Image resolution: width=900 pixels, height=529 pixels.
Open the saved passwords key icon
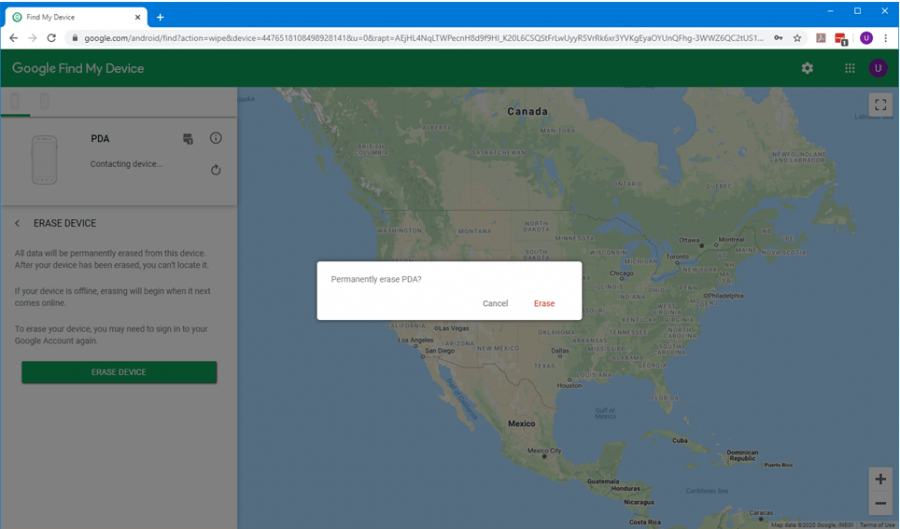[x=778, y=38]
